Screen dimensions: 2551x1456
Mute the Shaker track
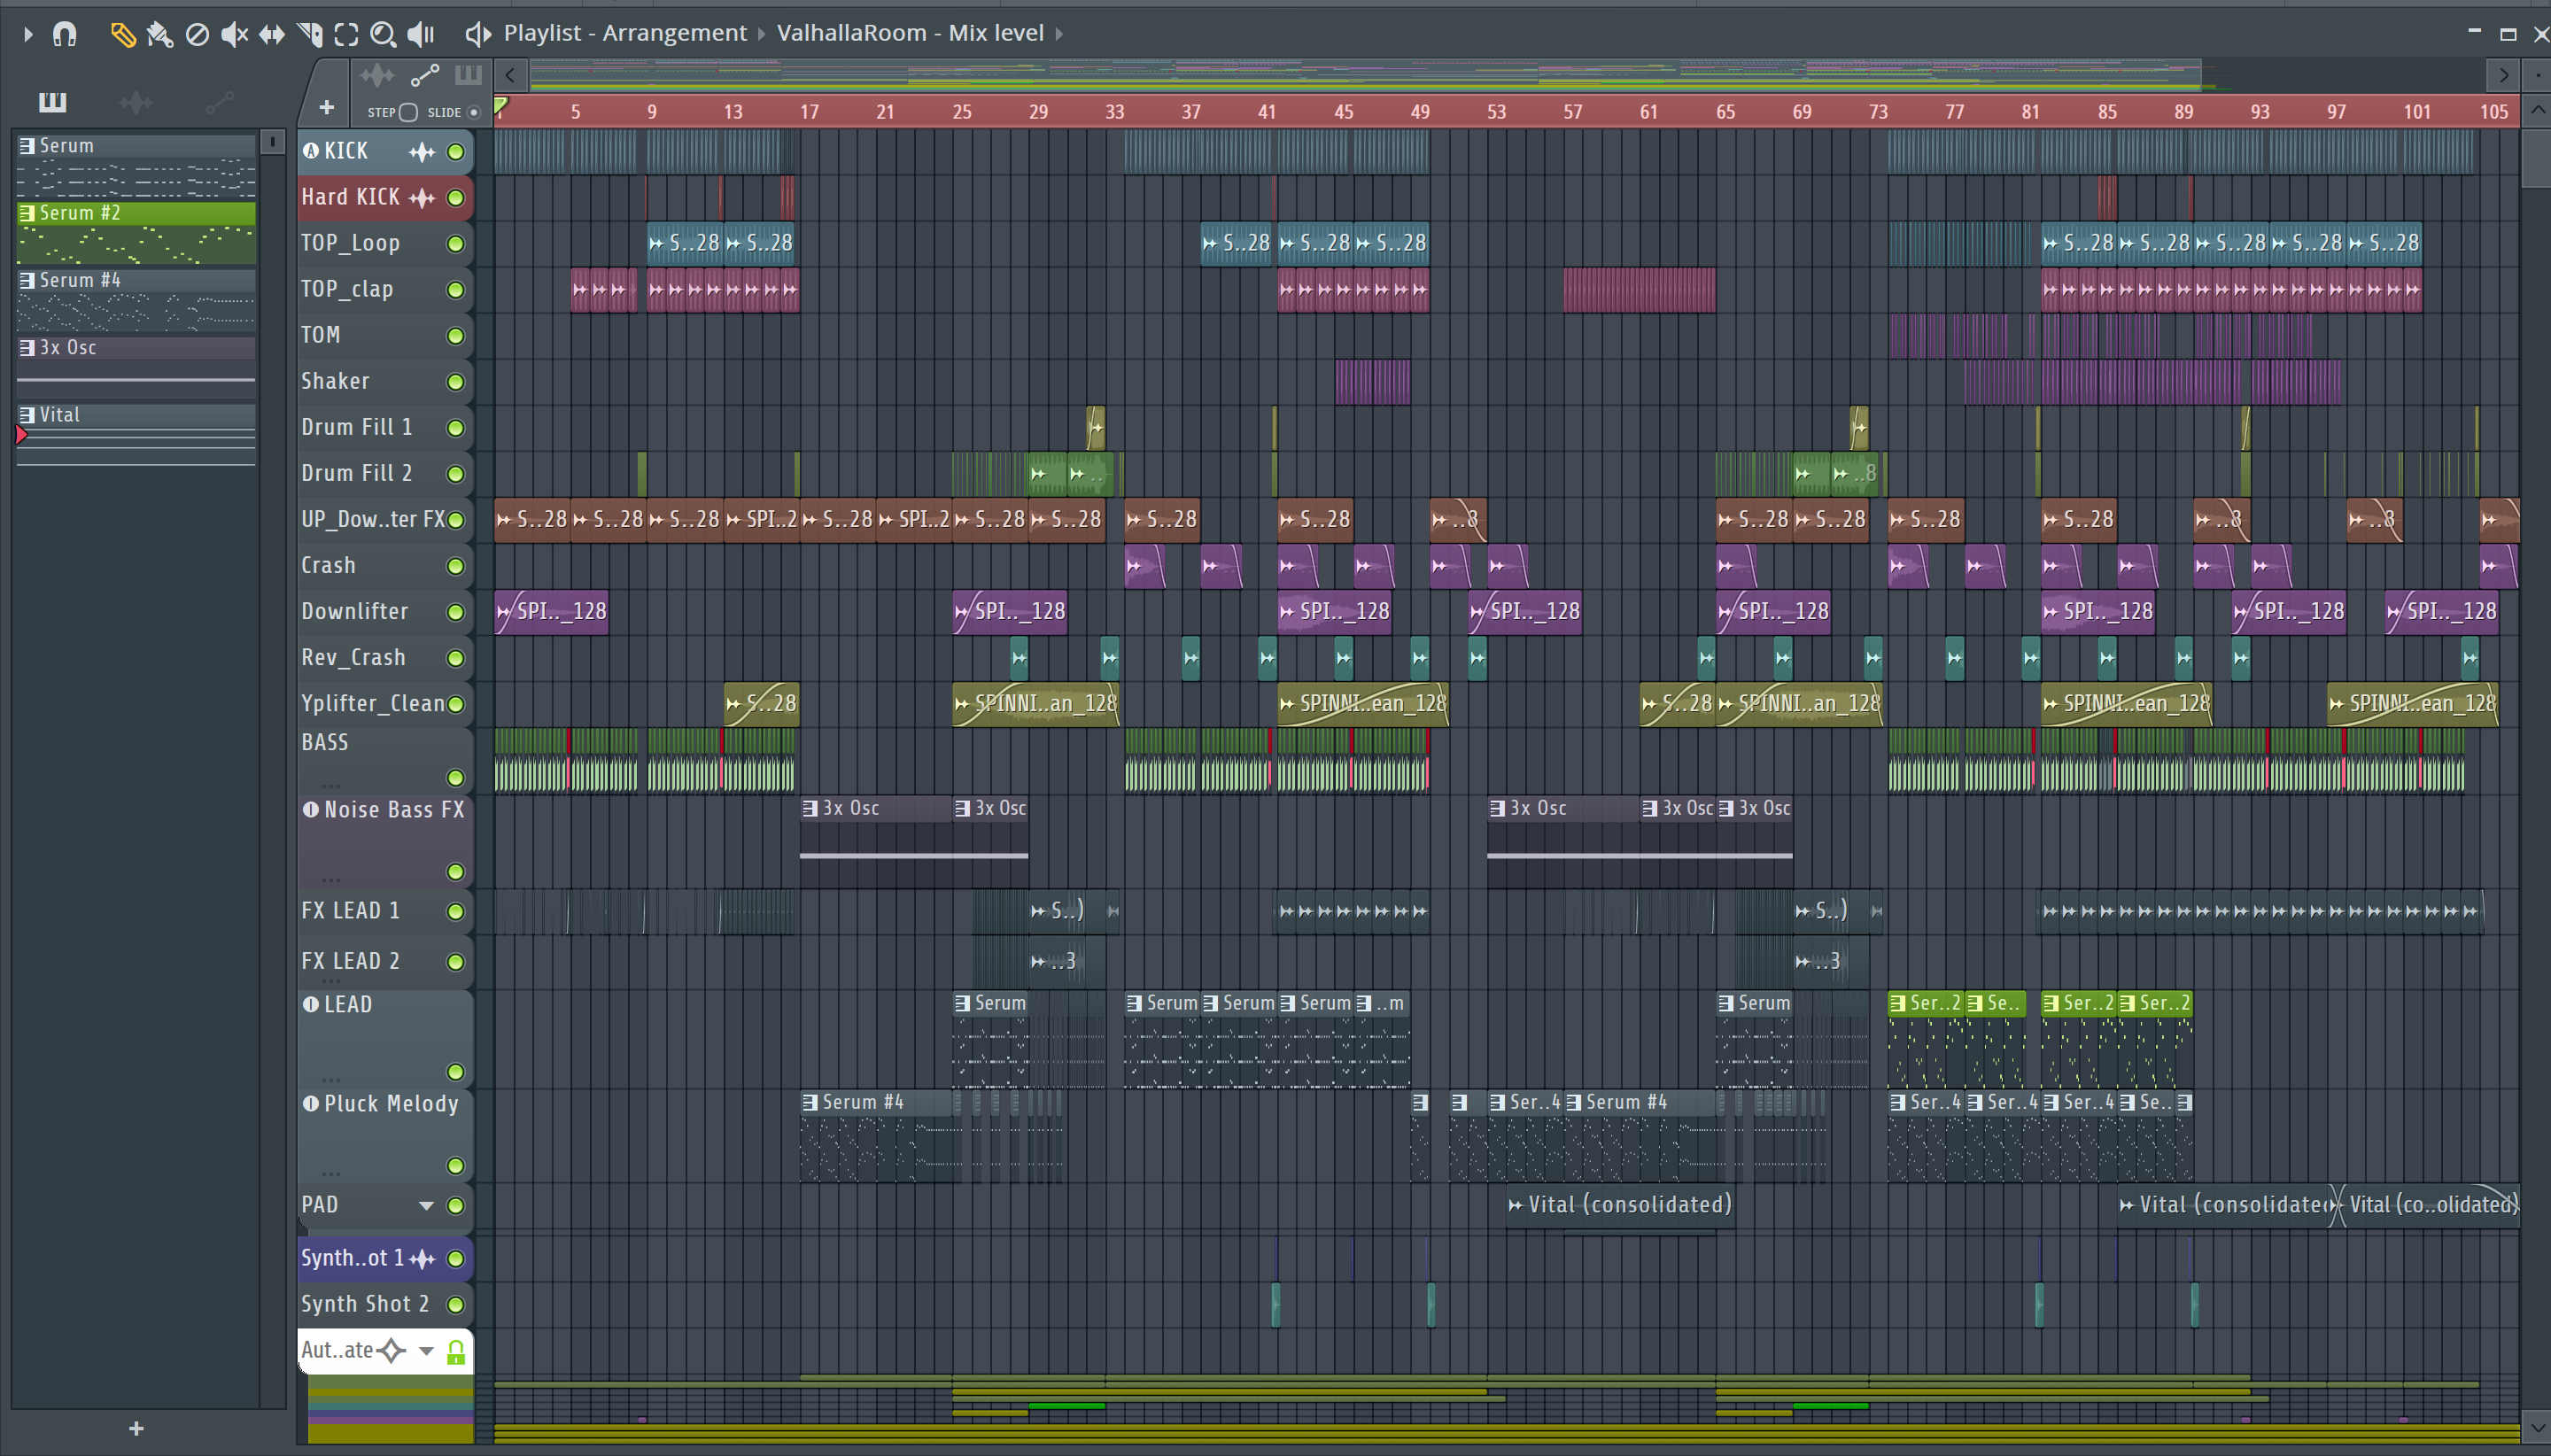click(456, 382)
